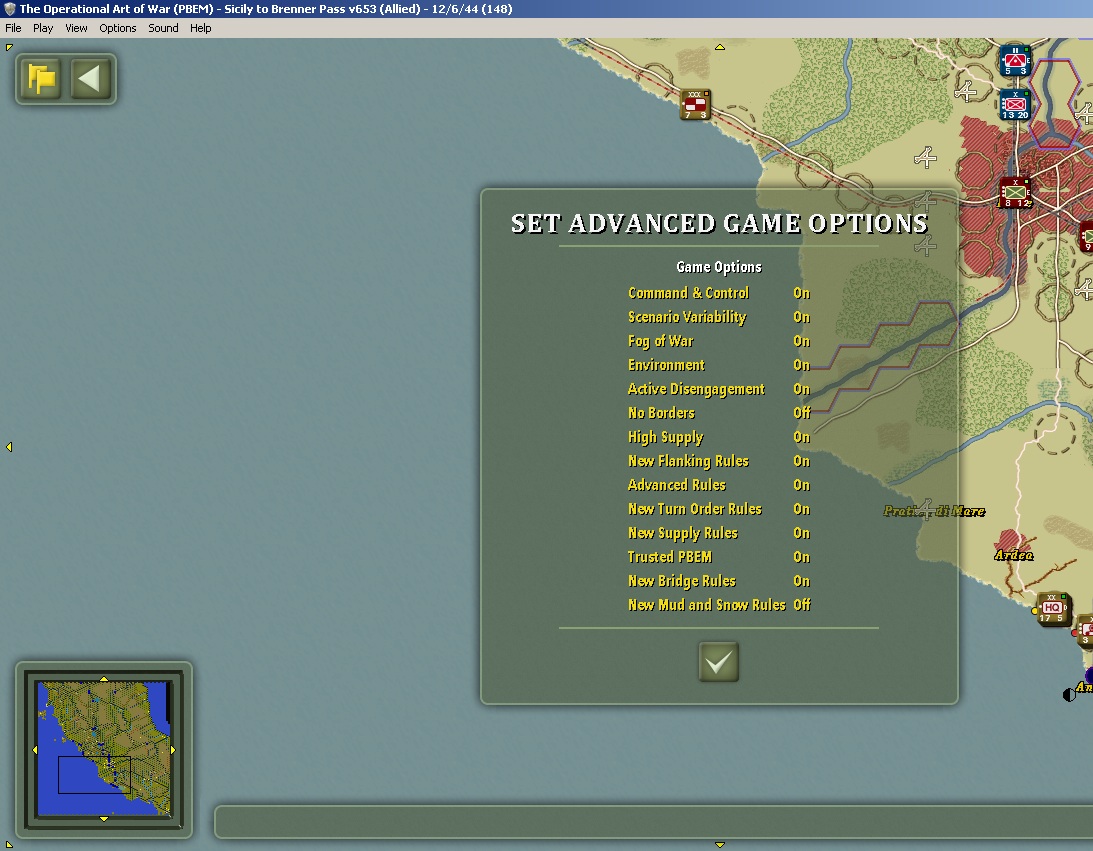The width and height of the screenshot is (1093, 851).
Task: Click the minimap overview of Italy
Action: click(104, 749)
